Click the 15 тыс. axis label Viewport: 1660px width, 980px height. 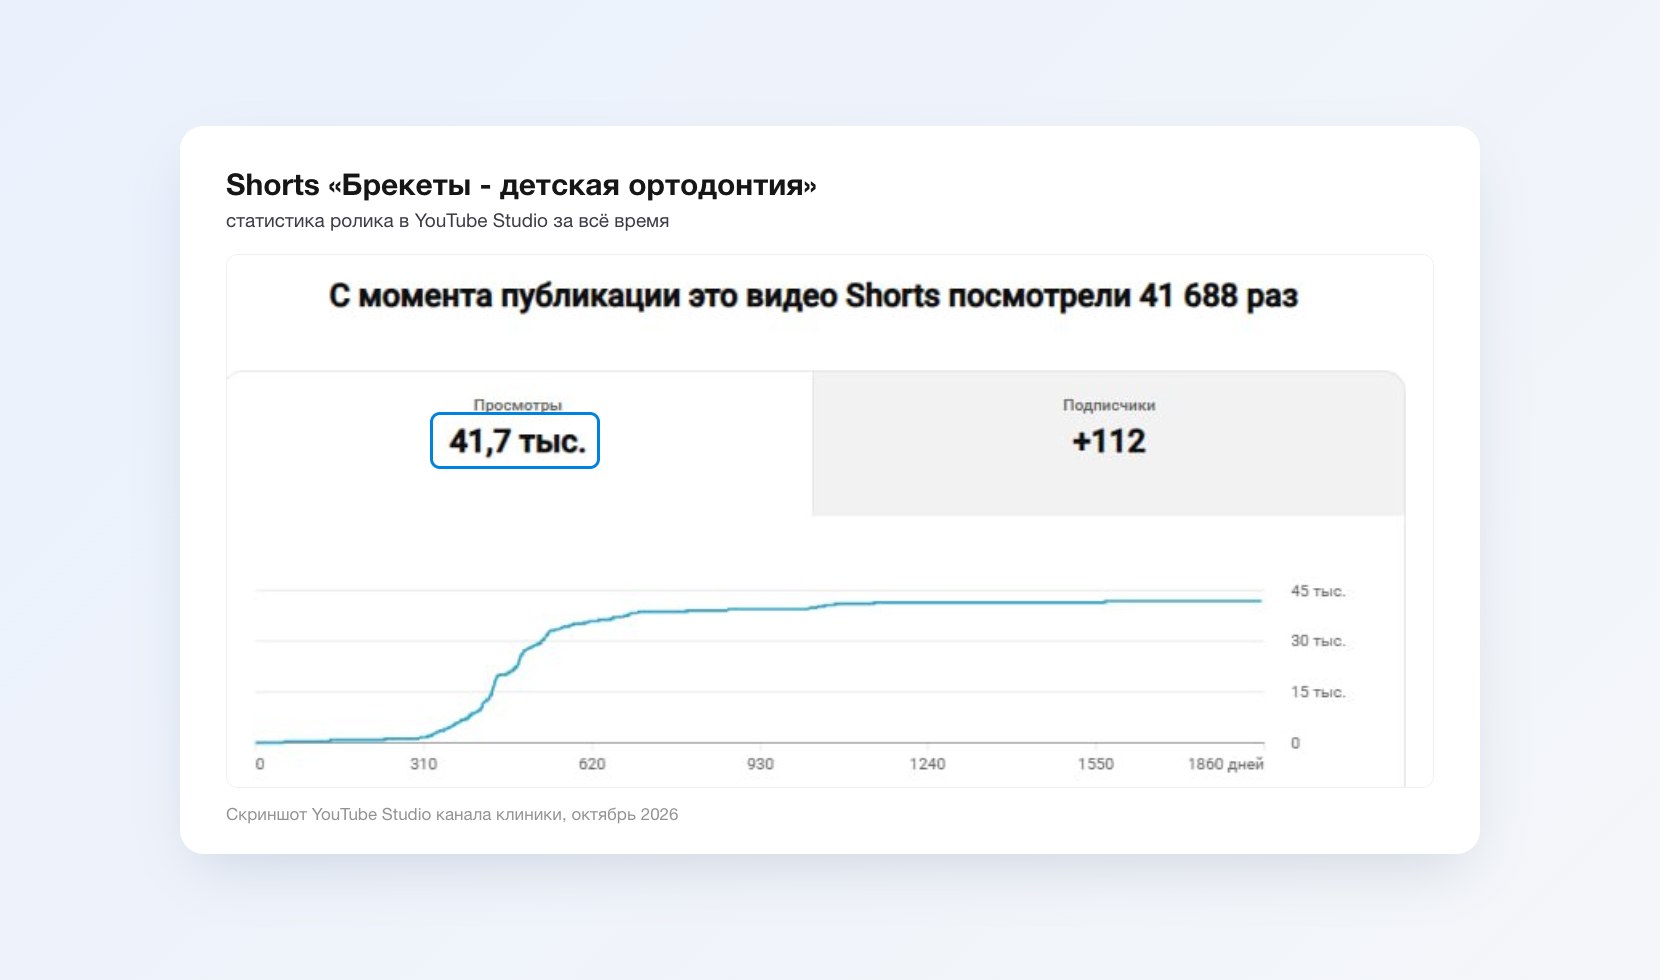1317,691
